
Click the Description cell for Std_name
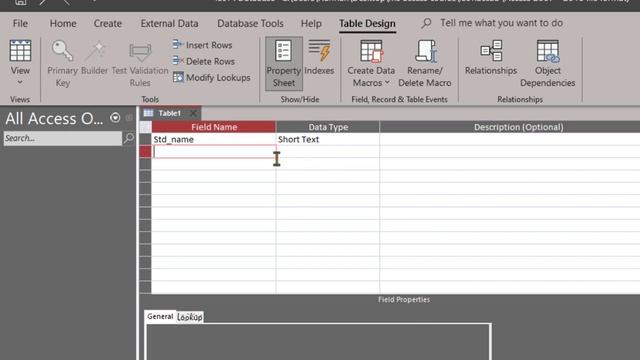(x=510, y=139)
